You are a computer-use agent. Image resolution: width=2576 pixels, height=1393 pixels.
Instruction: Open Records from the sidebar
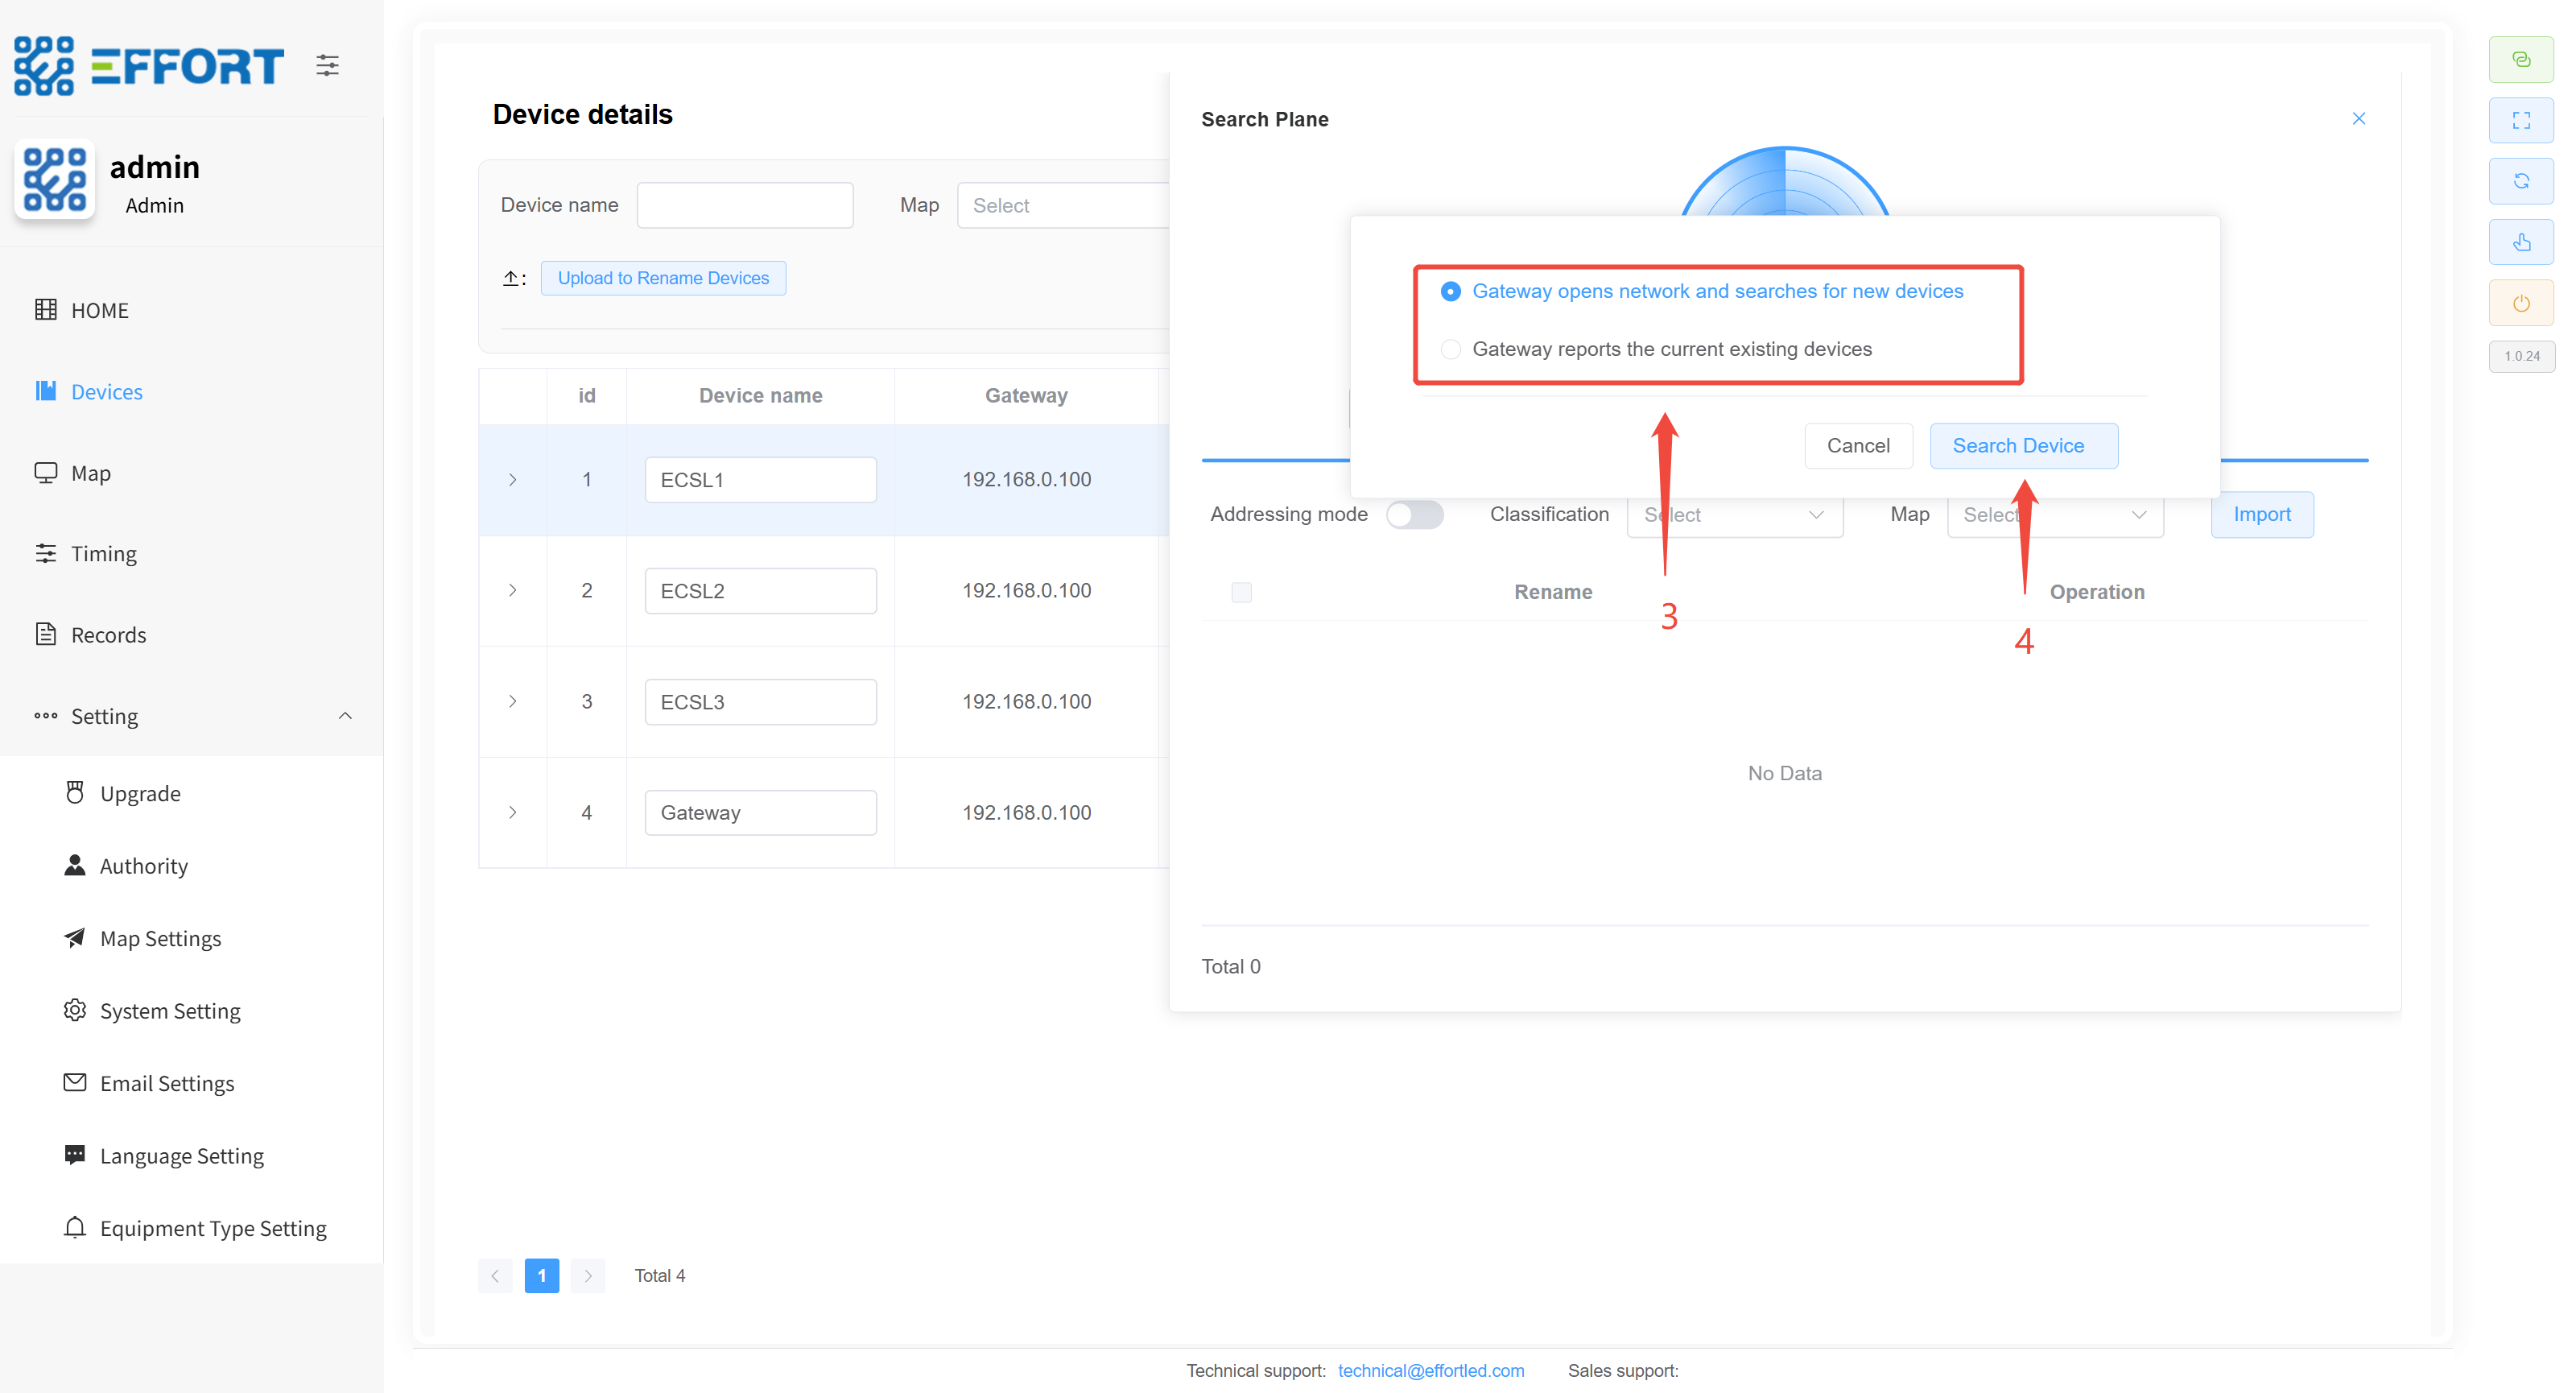click(x=108, y=635)
